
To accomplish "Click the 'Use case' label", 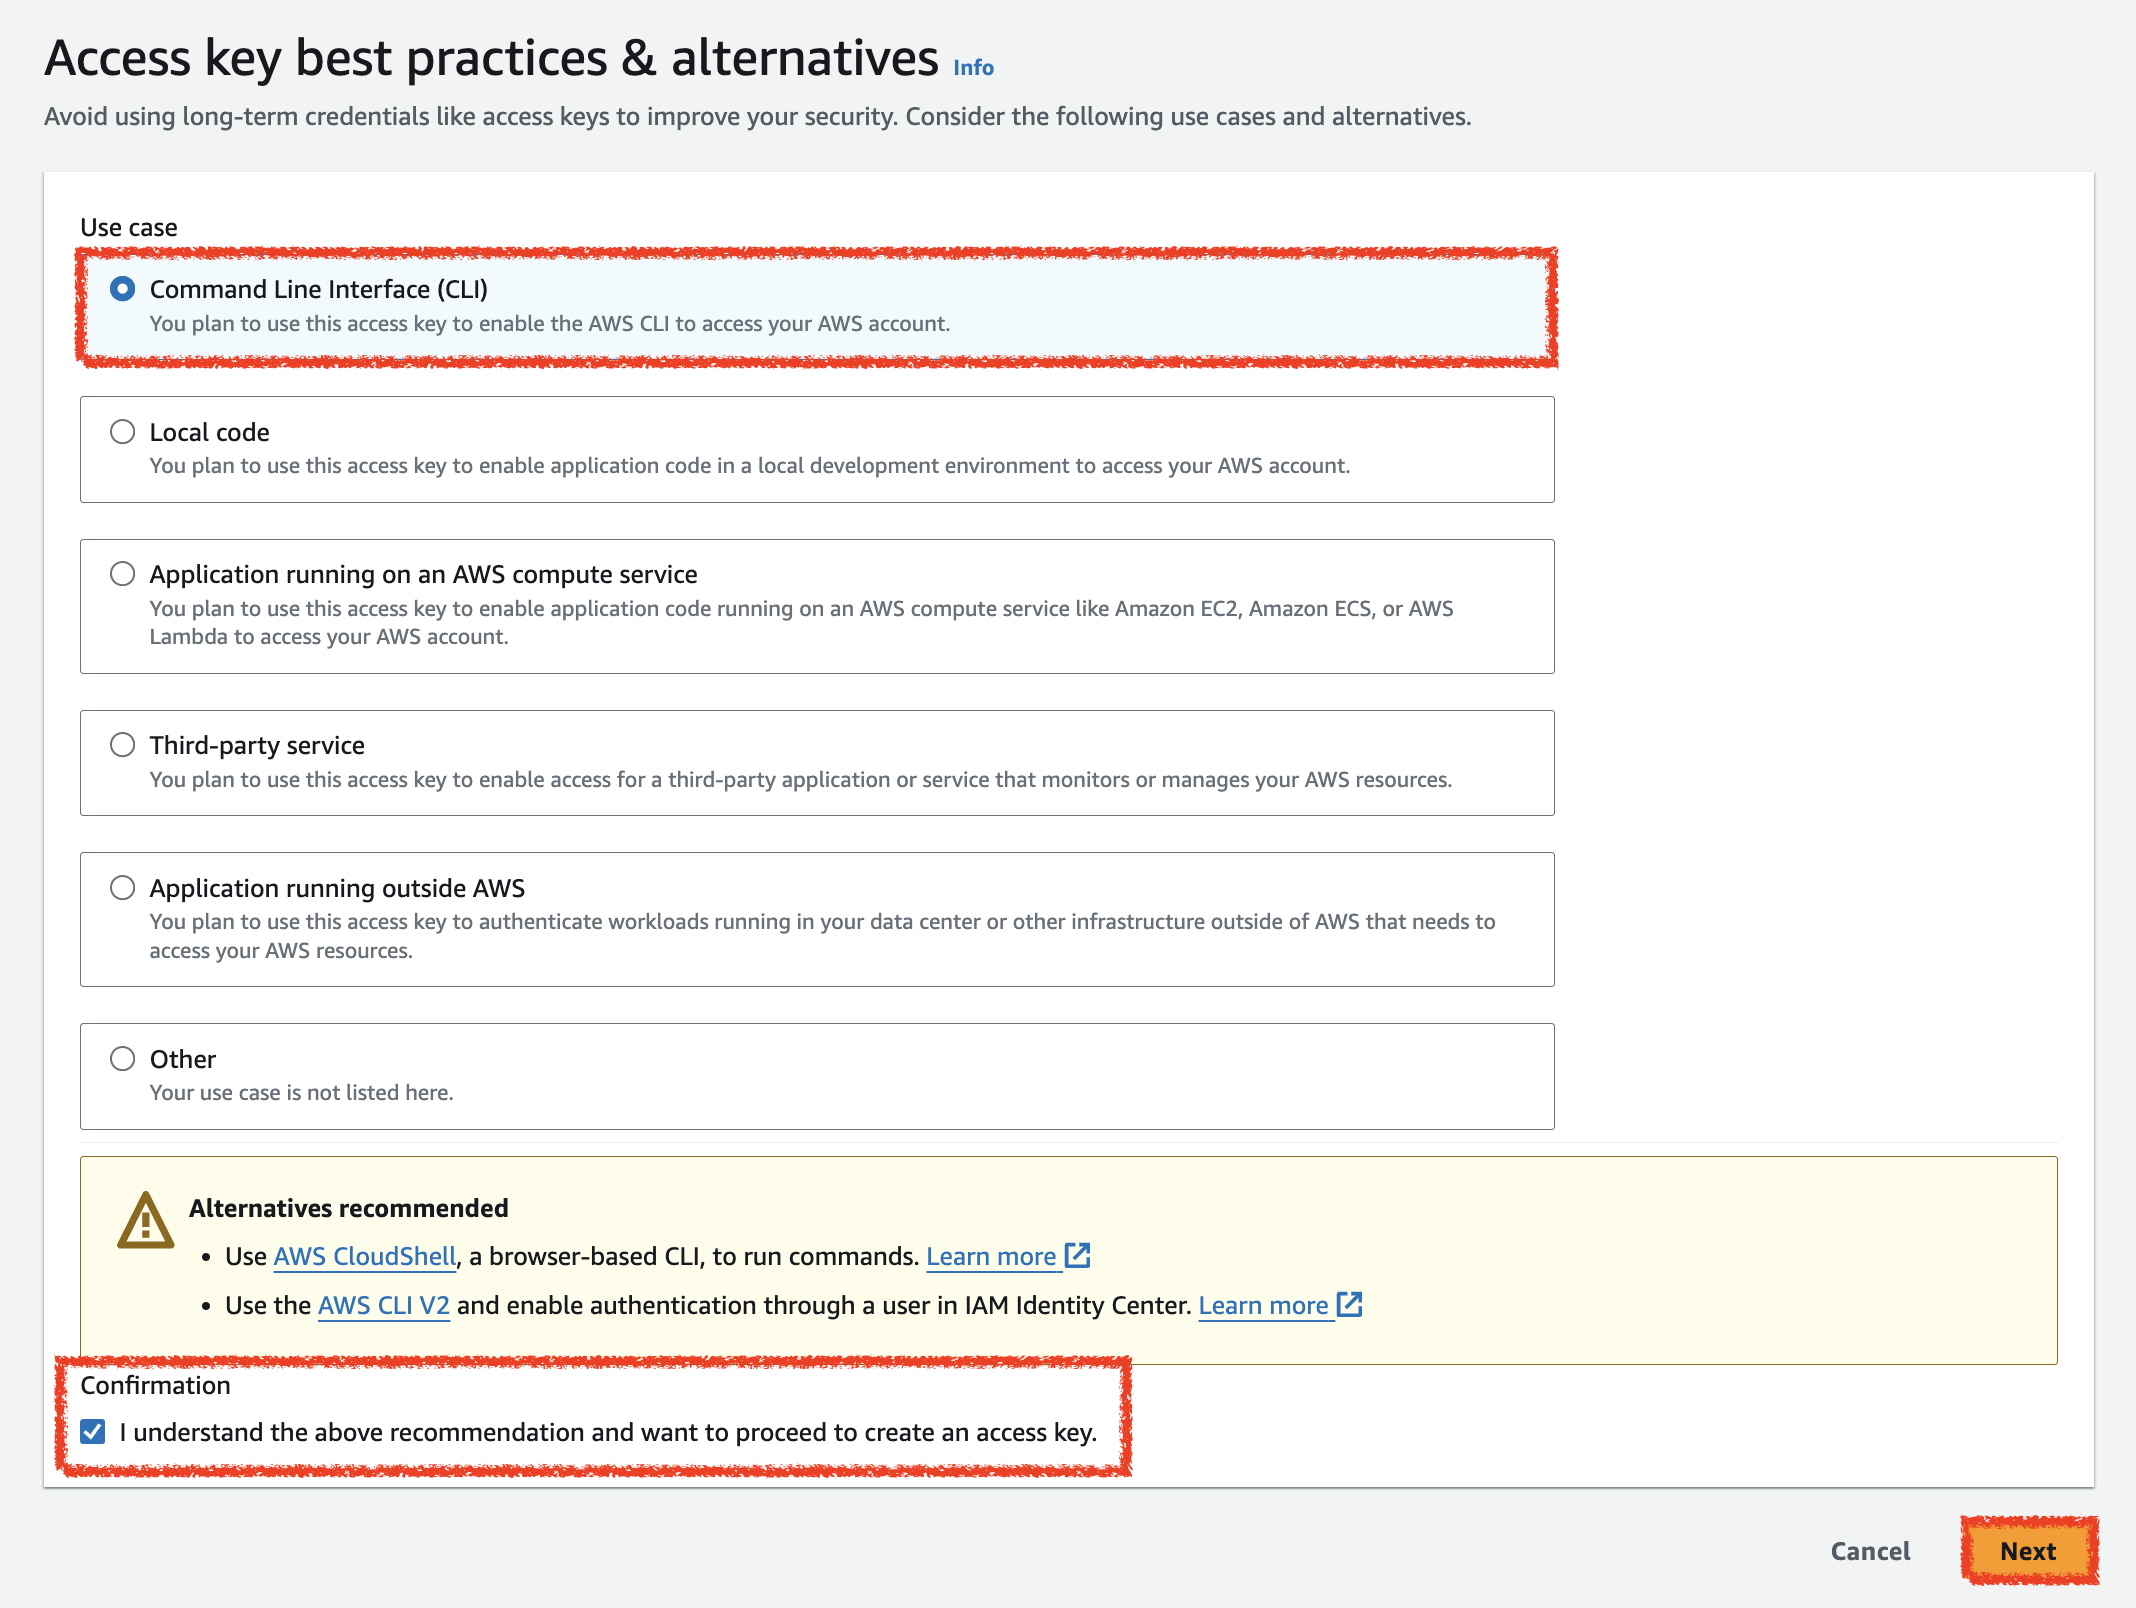I will (129, 227).
